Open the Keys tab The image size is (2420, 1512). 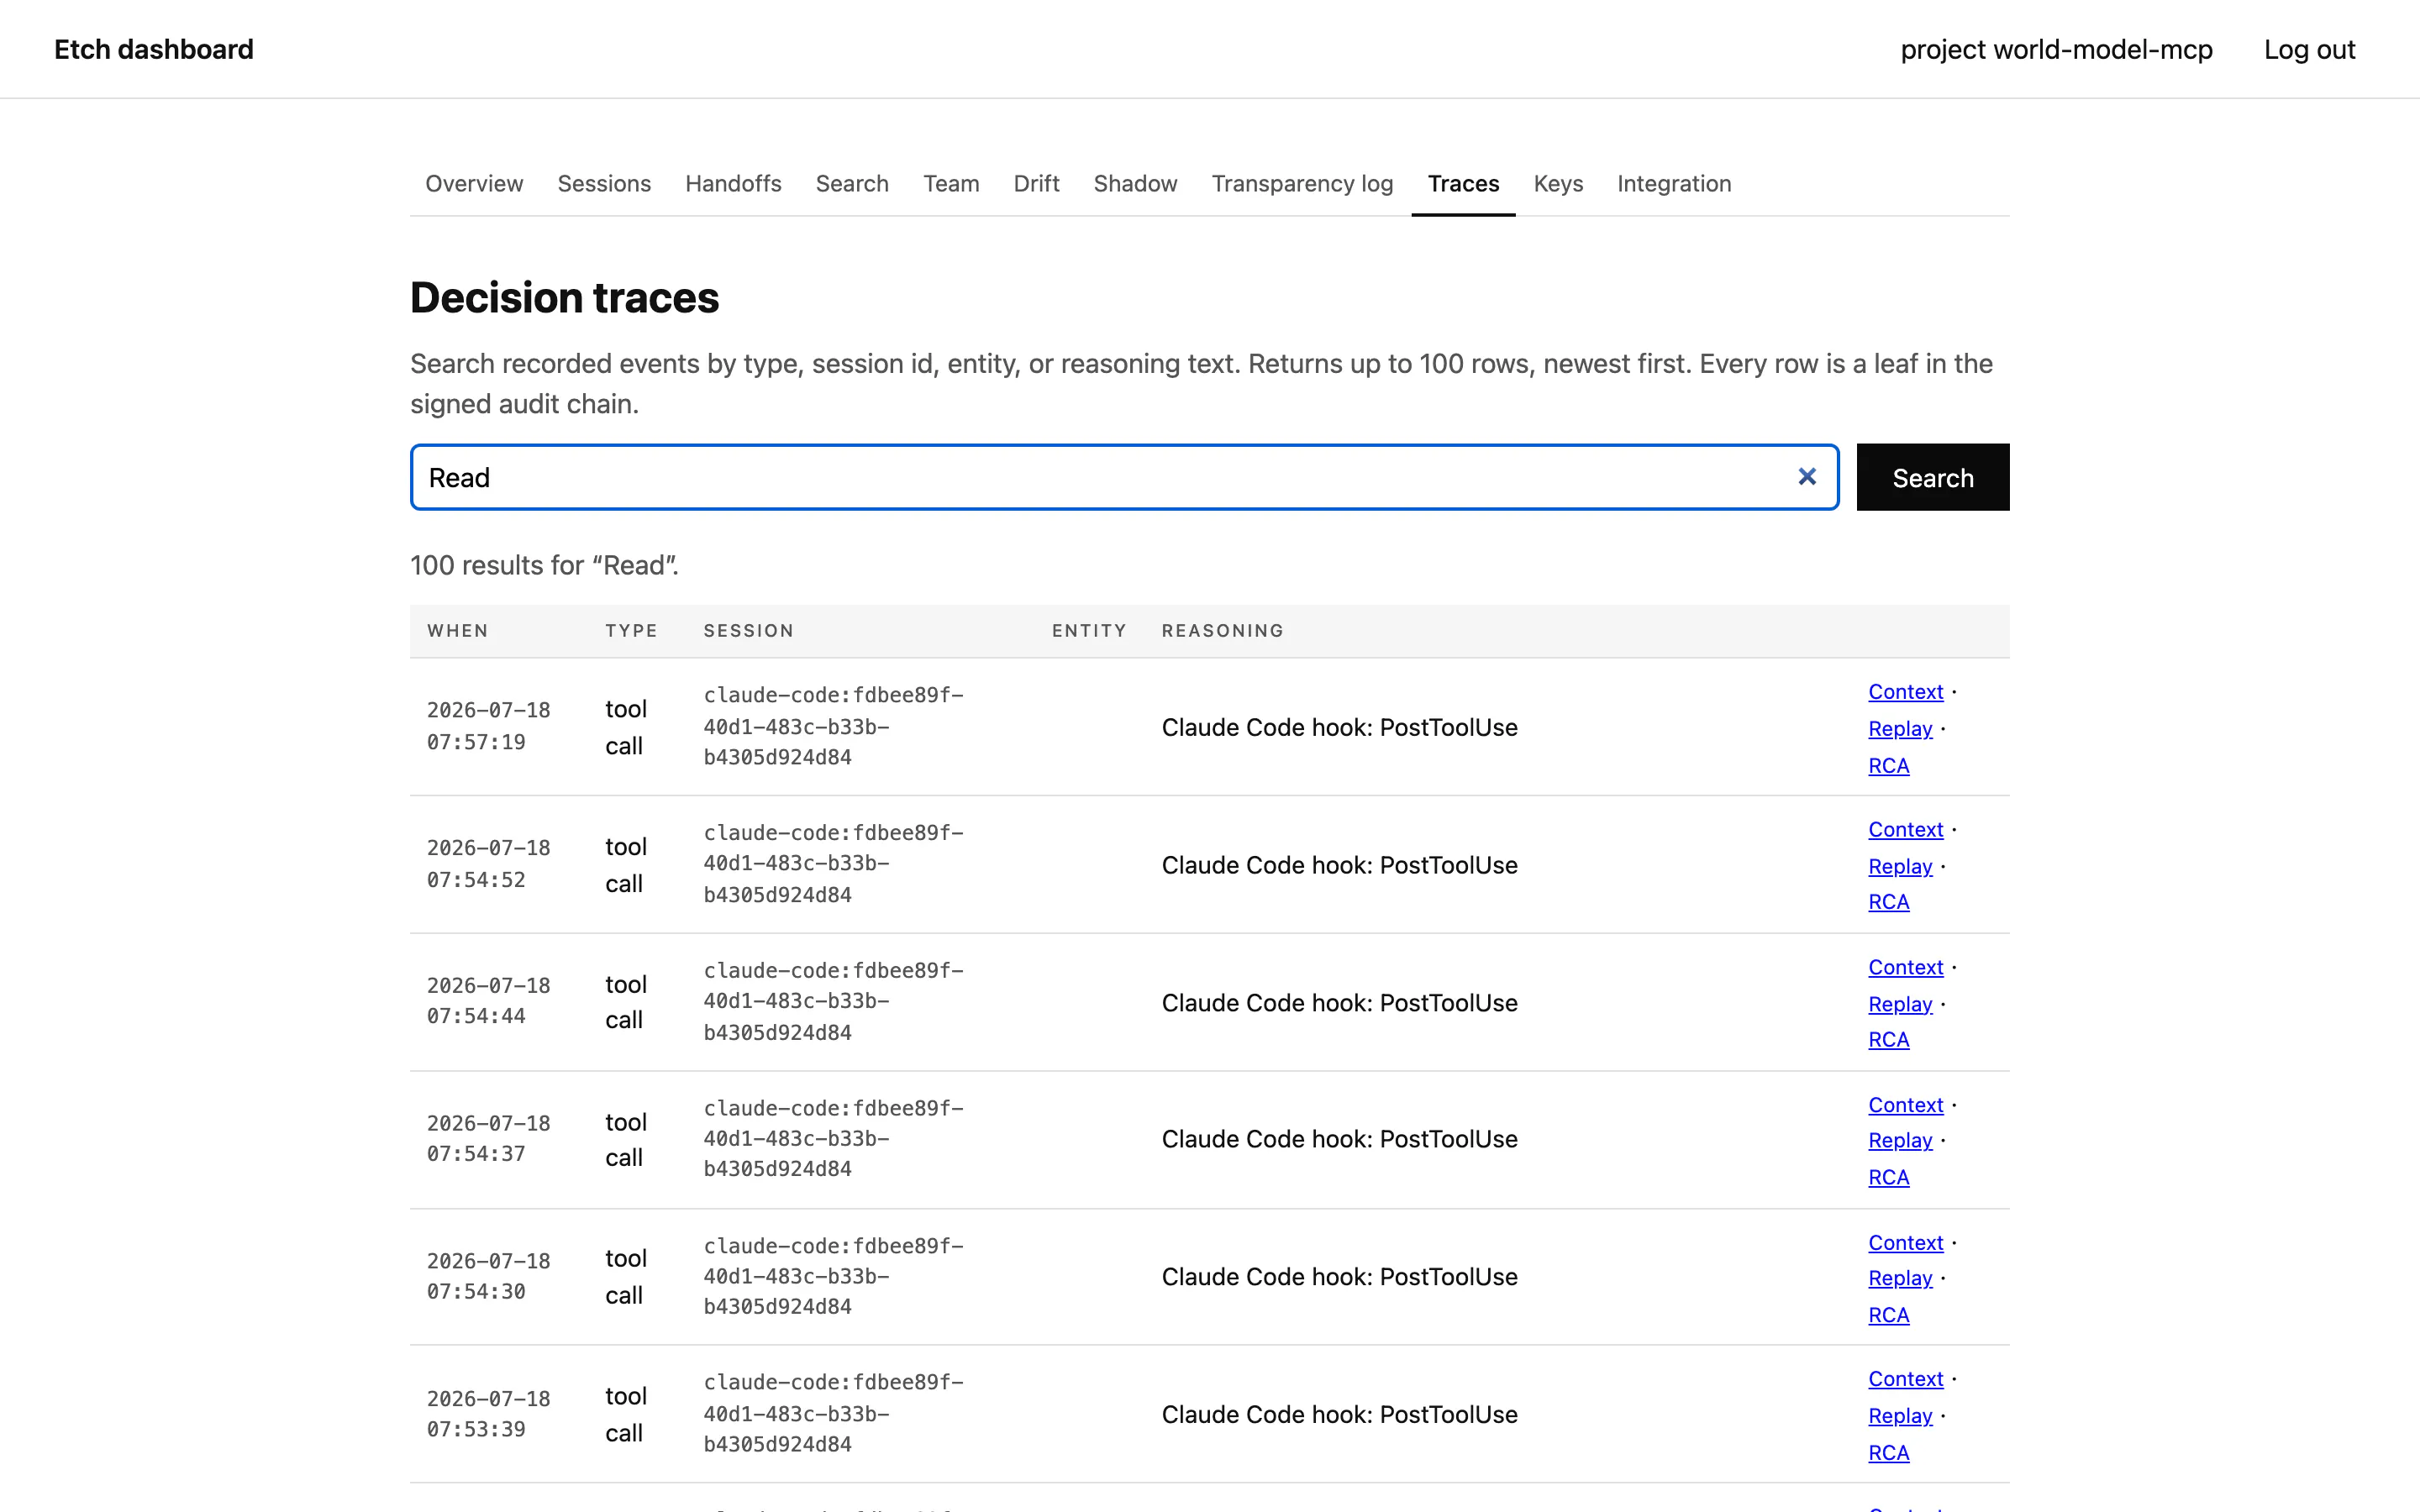1558,184
